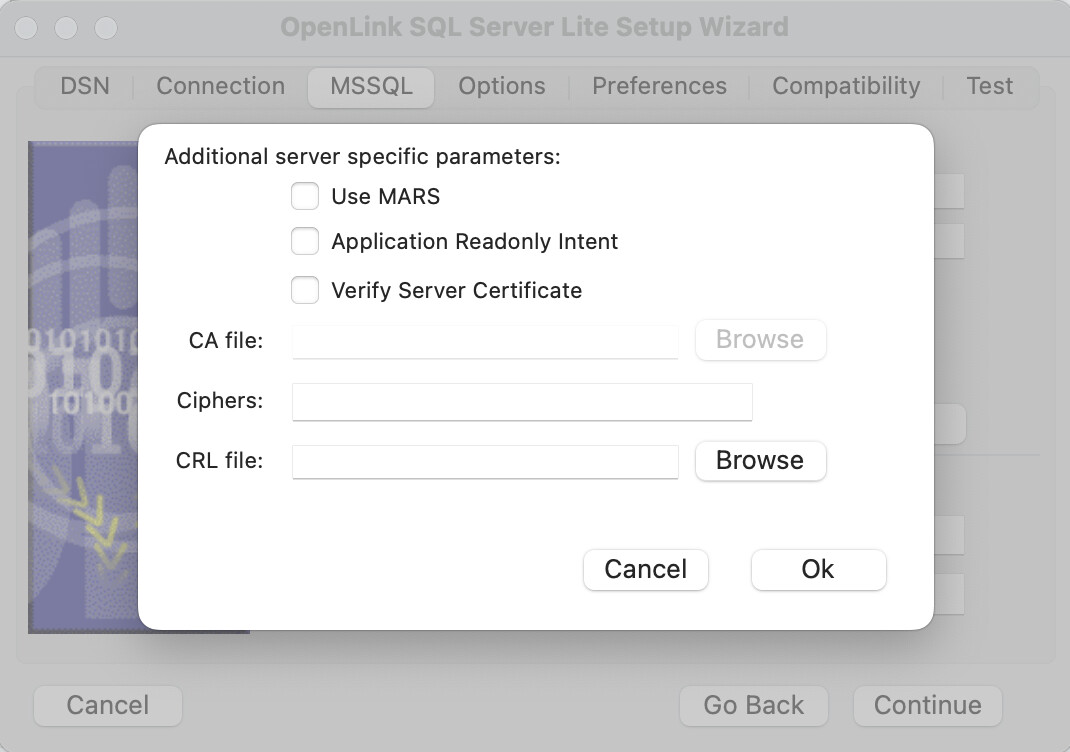Select the MSSQL tab
Image resolution: width=1070 pixels, height=752 pixels.
coord(371,86)
